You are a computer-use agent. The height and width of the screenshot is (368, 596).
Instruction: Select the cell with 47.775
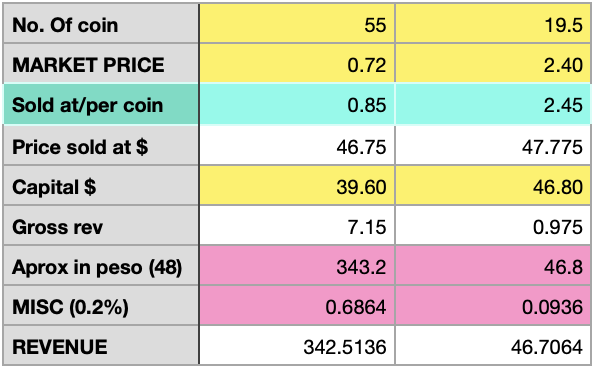click(493, 145)
